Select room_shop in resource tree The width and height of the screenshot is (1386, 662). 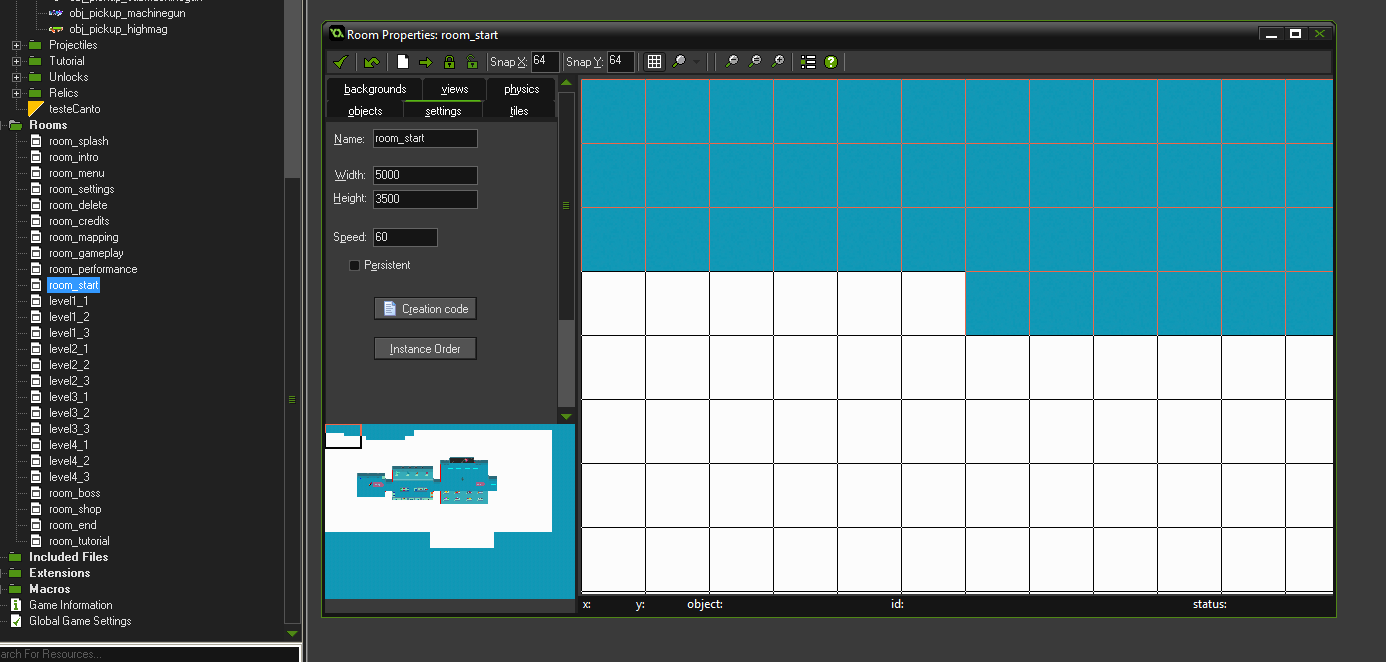75,509
